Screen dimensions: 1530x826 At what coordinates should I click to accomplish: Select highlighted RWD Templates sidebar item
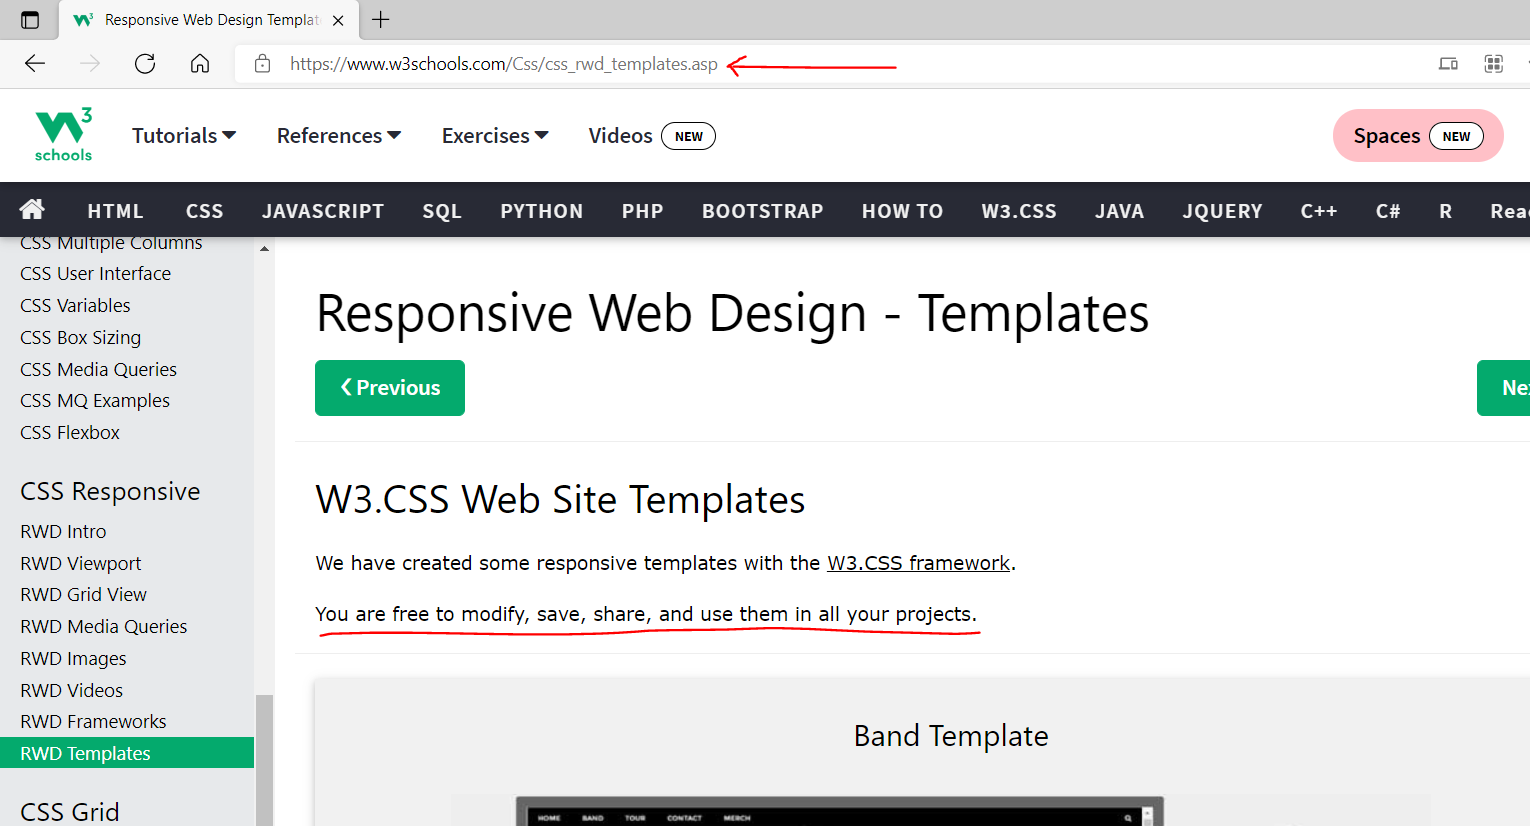pyautogui.click(x=127, y=753)
